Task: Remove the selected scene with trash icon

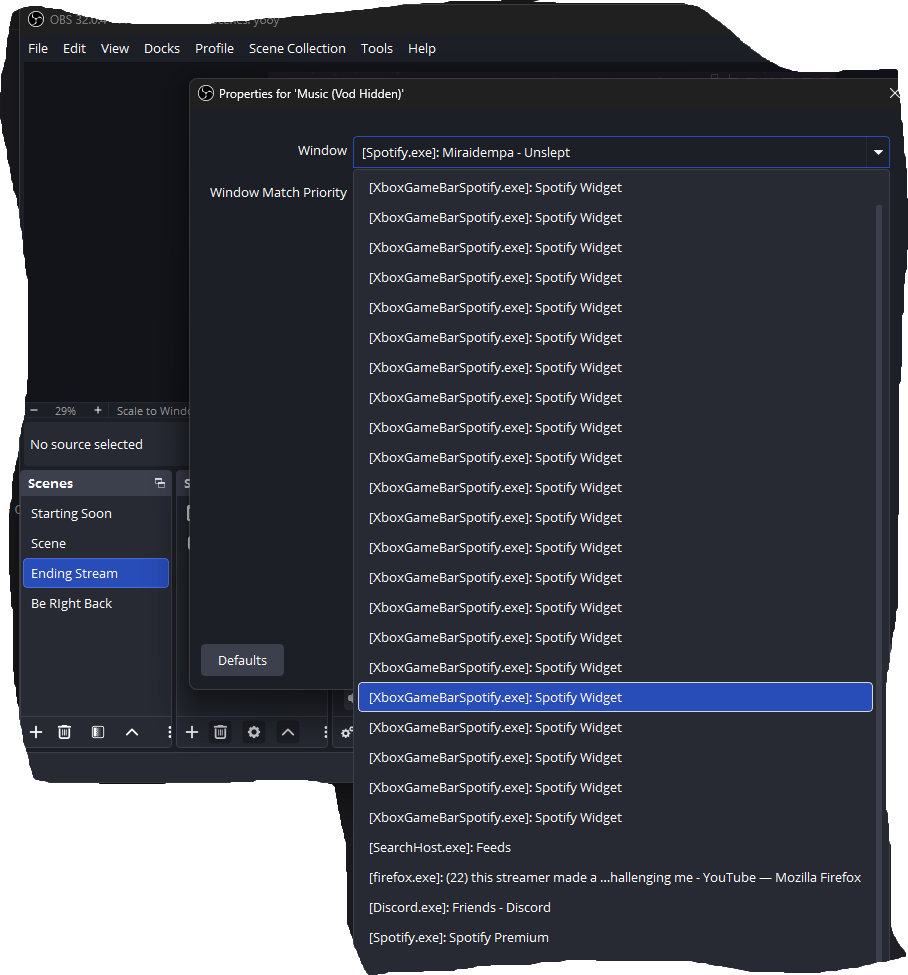Action: [x=64, y=732]
